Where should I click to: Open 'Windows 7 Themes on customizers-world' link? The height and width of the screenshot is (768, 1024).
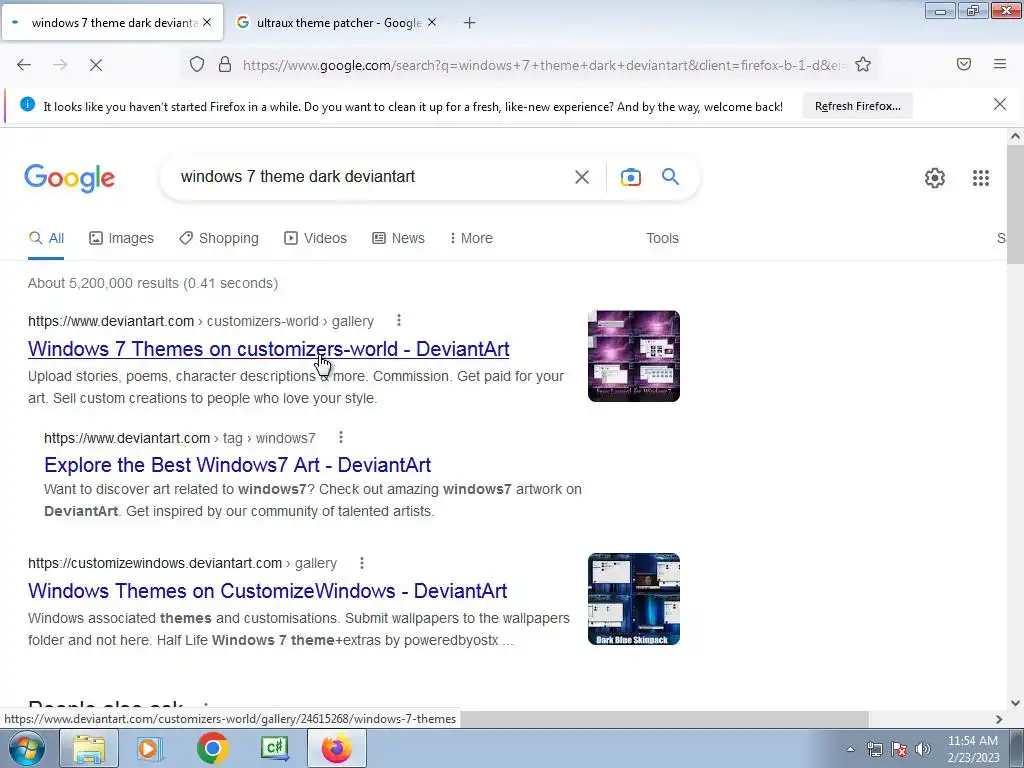(x=268, y=349)
